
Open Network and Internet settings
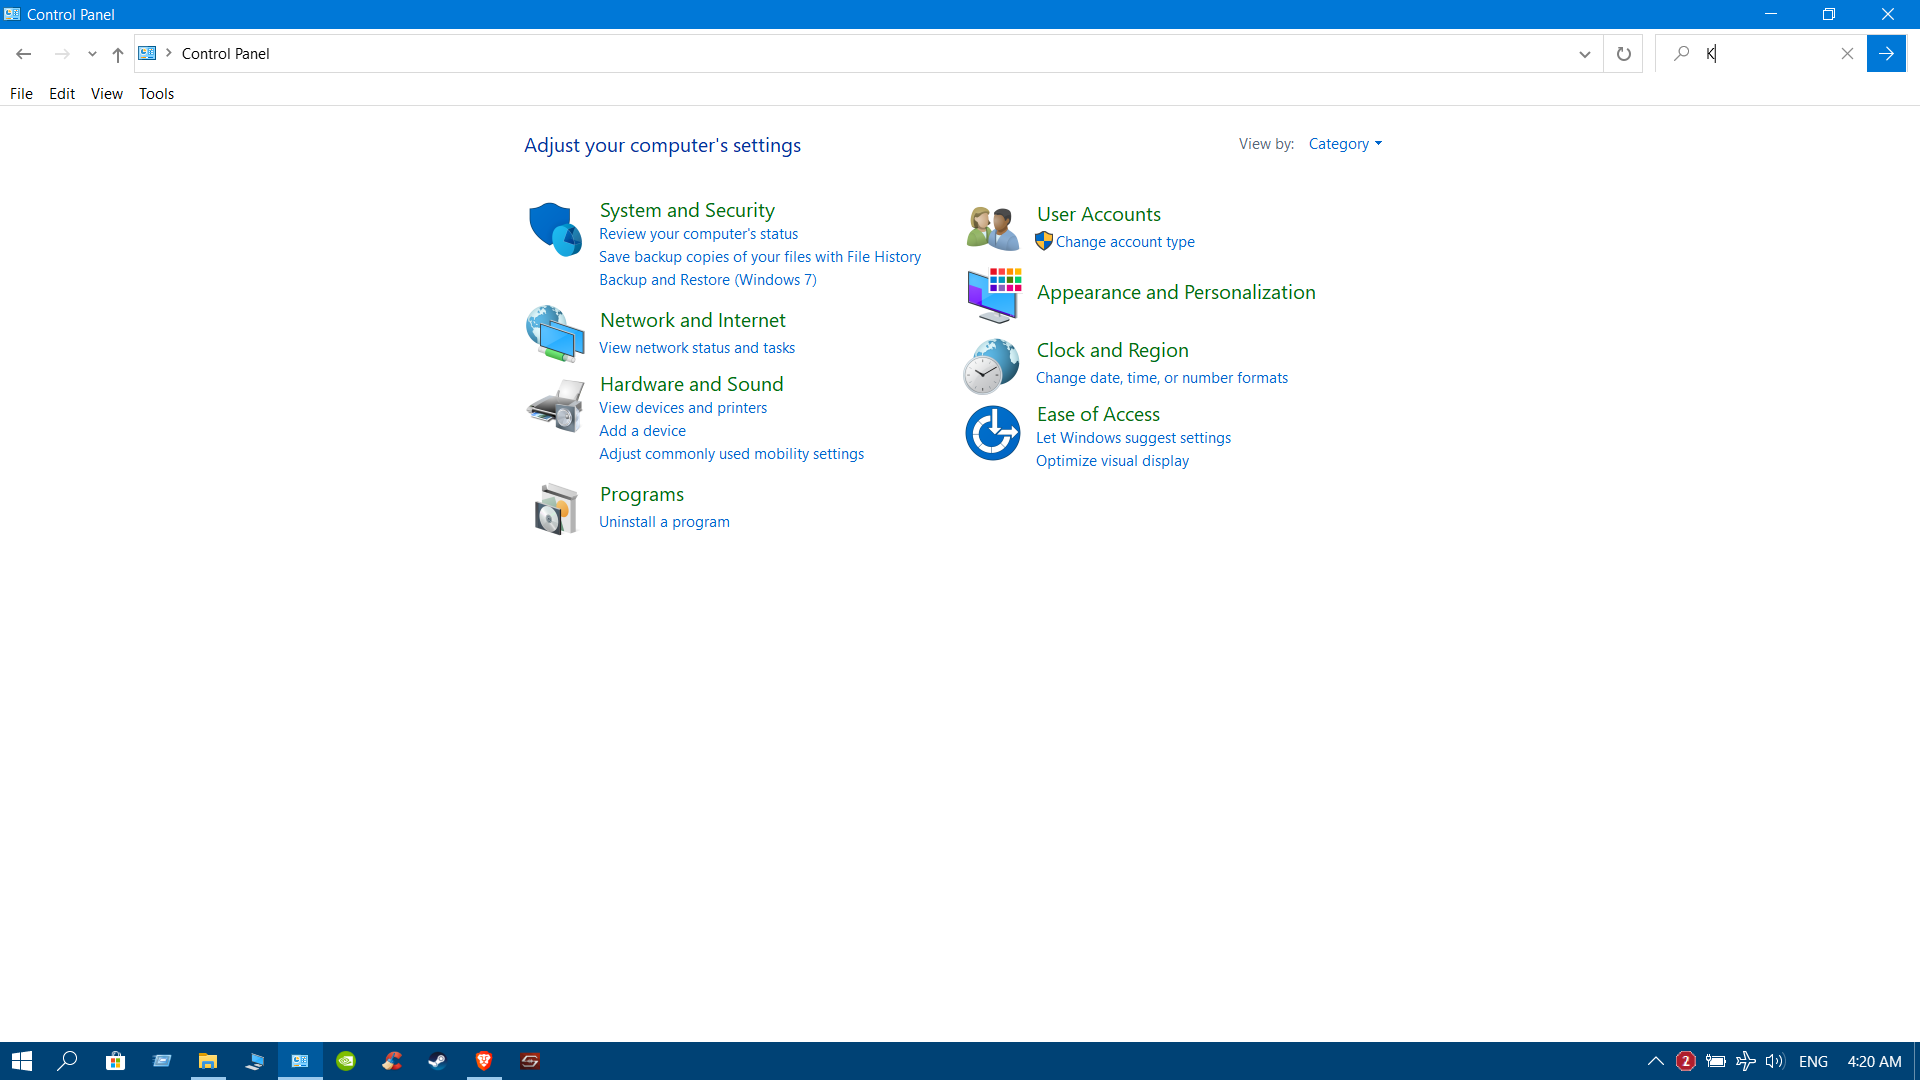[x=692, y=320]
